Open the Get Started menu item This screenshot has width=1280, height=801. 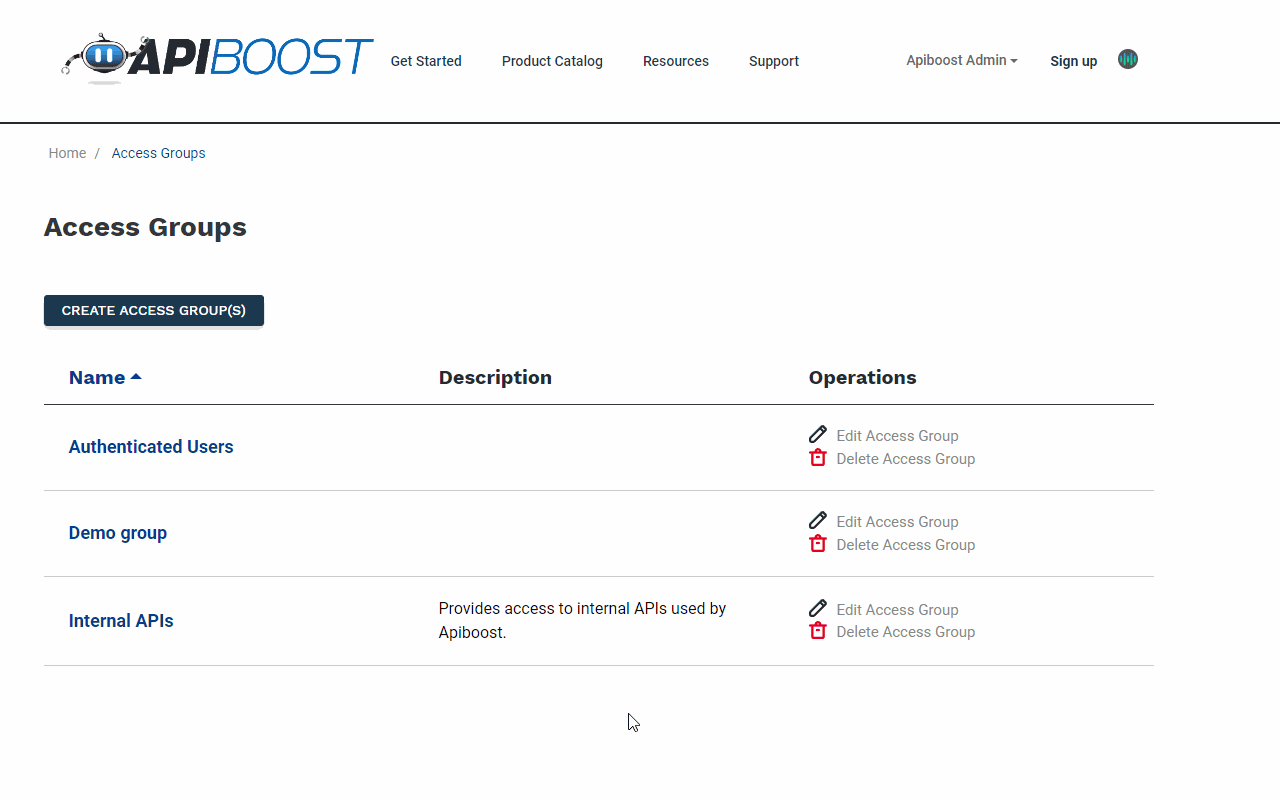coord(426,61)
